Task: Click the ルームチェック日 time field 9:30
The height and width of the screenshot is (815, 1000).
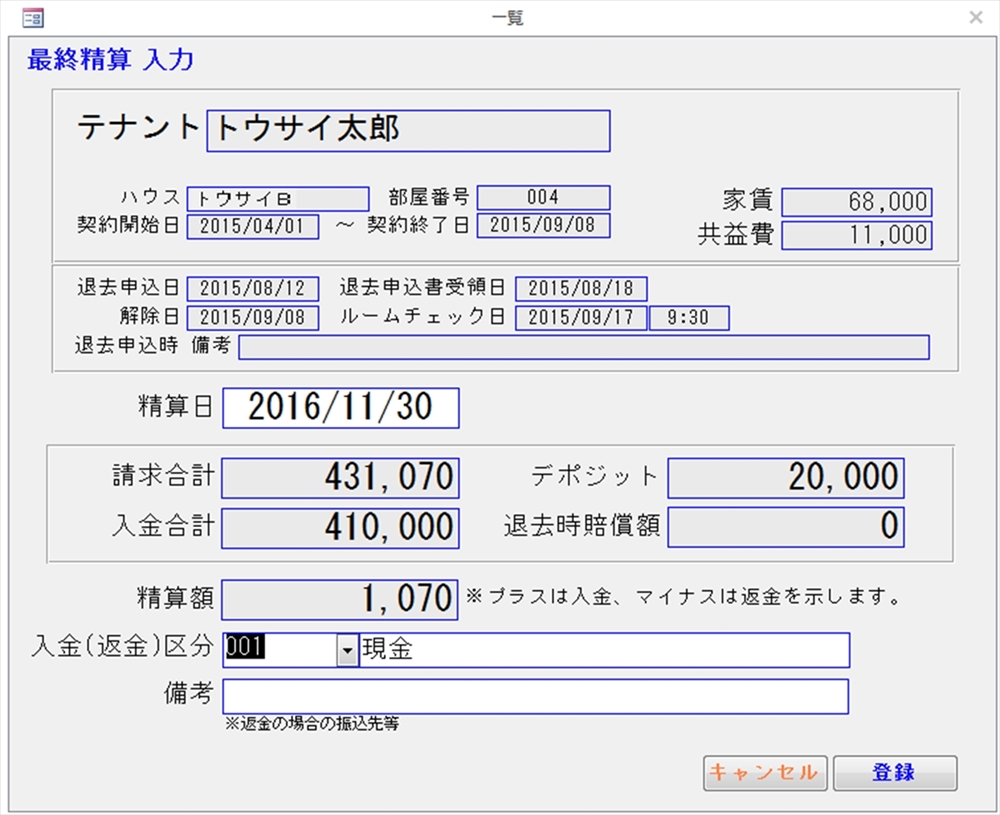Action: pos(689,318)
